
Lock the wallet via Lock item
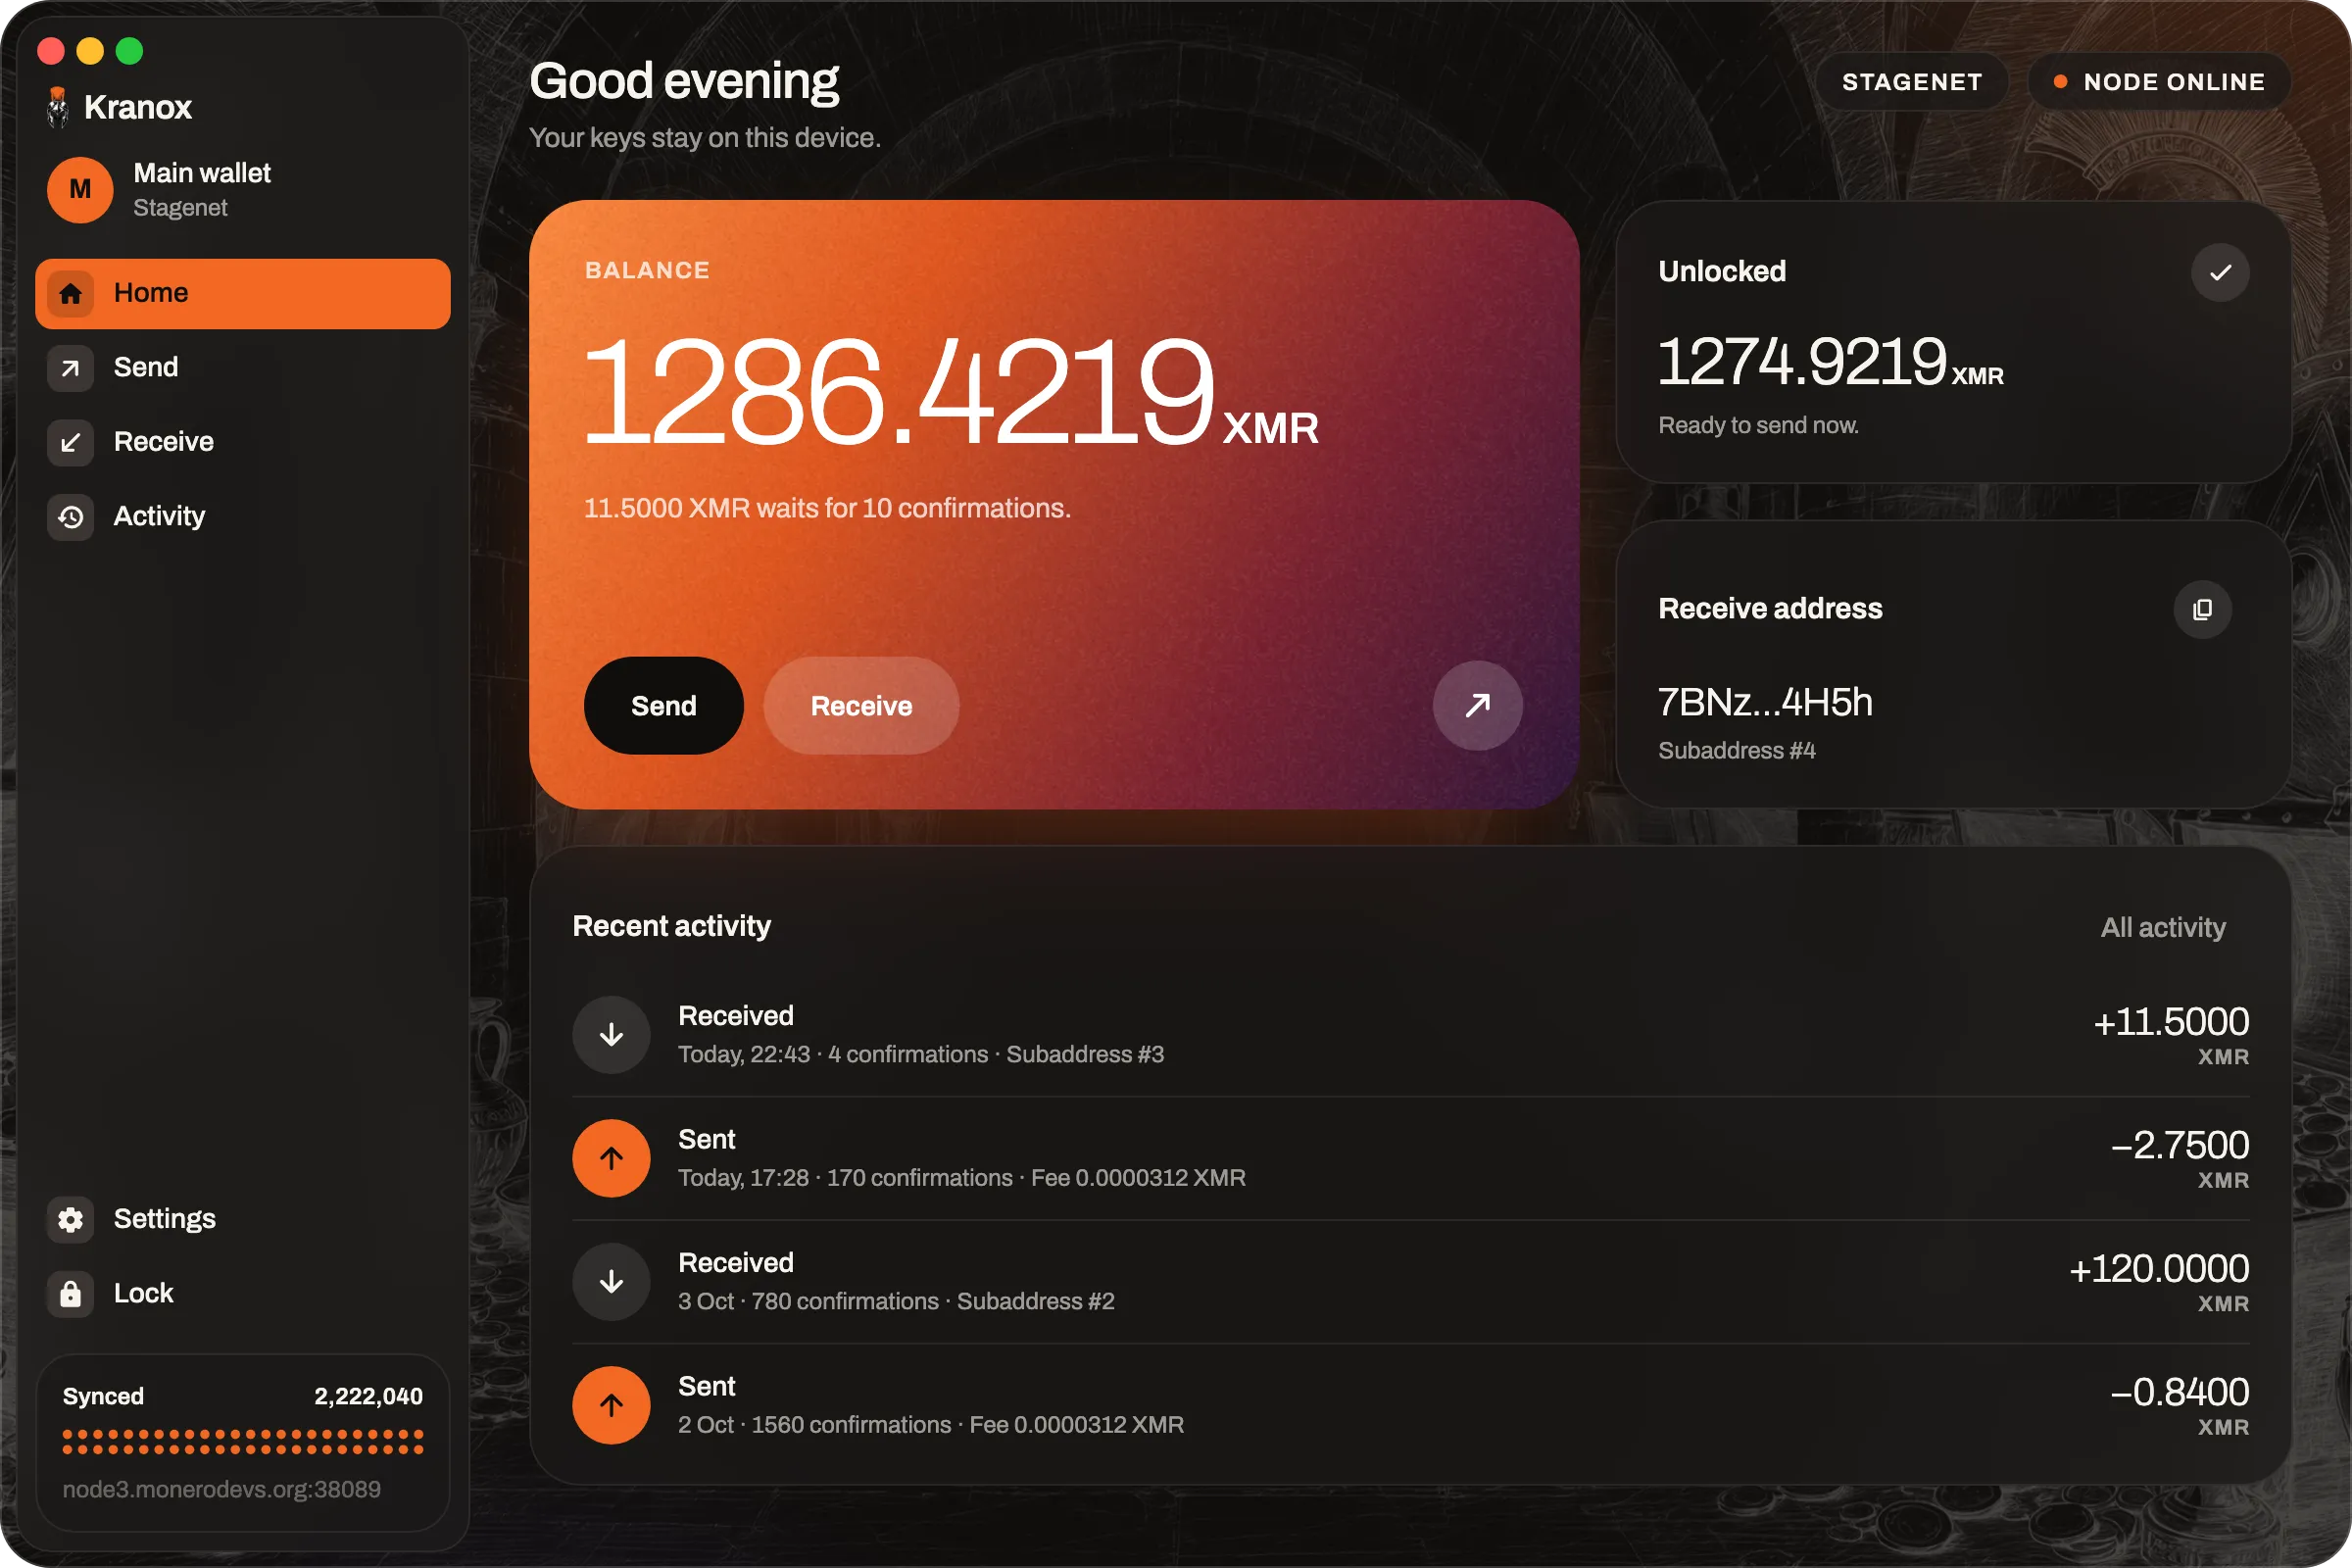(243, 1294)
